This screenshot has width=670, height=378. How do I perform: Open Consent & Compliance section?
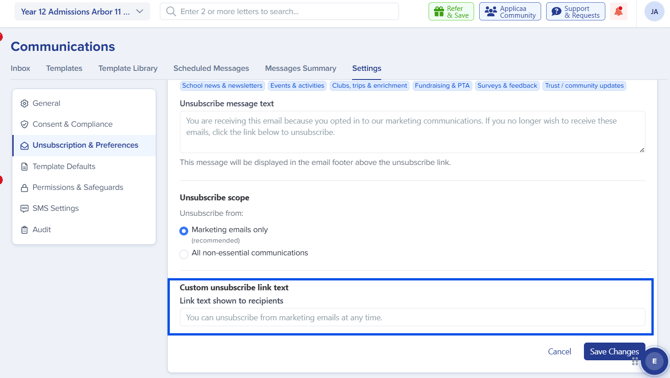click(x=84, y=124)
